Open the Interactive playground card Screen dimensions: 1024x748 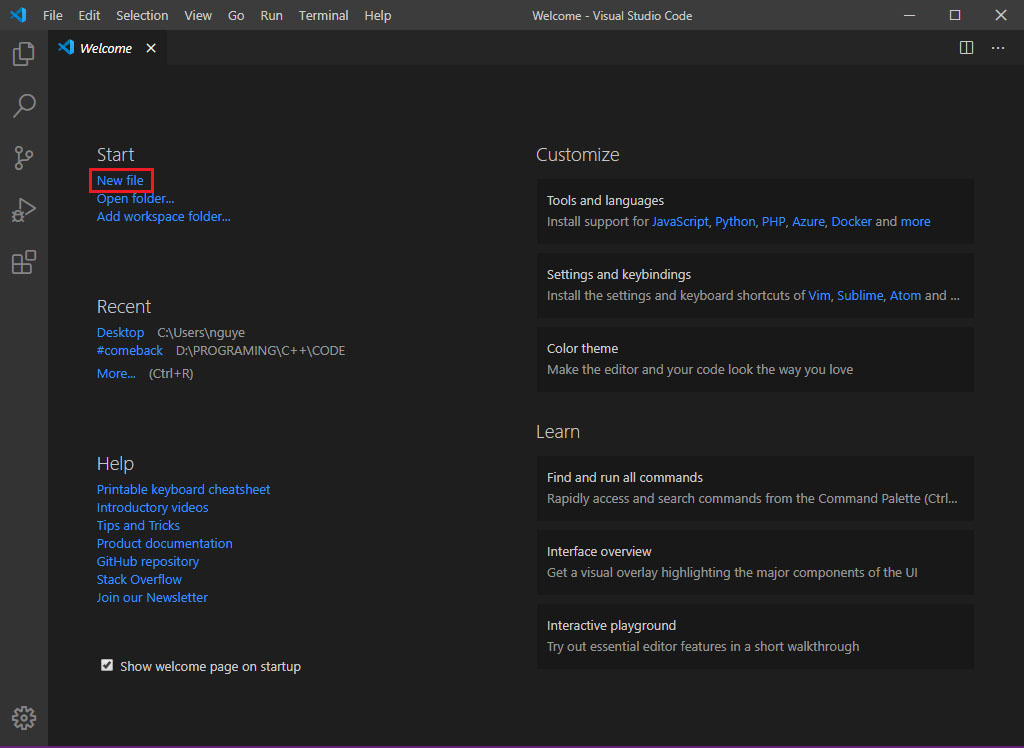(755, 636)
